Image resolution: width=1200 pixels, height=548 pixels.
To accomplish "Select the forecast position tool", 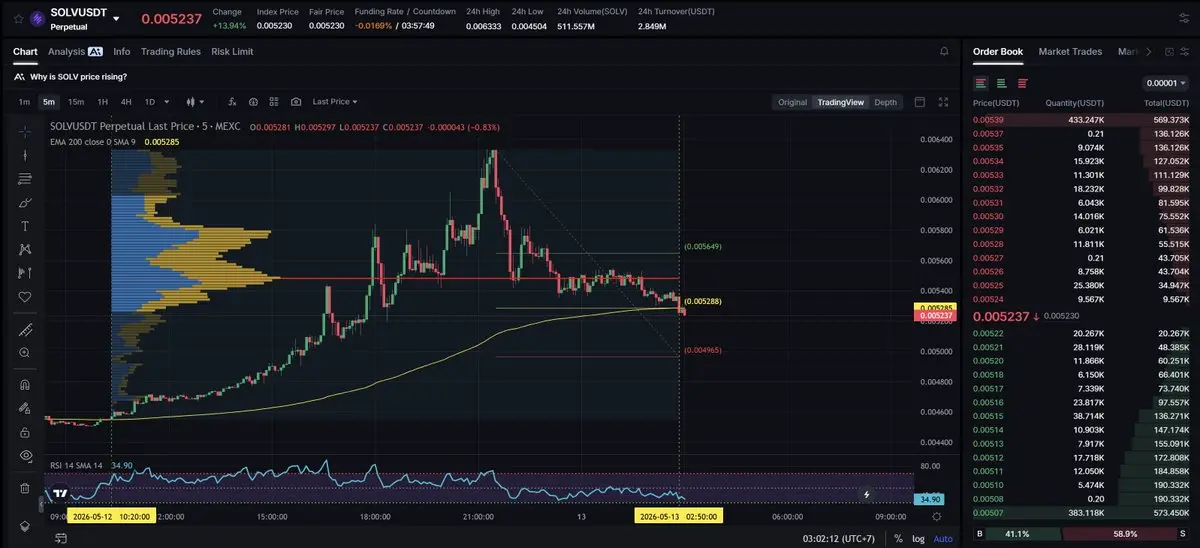I will (25, 273).
